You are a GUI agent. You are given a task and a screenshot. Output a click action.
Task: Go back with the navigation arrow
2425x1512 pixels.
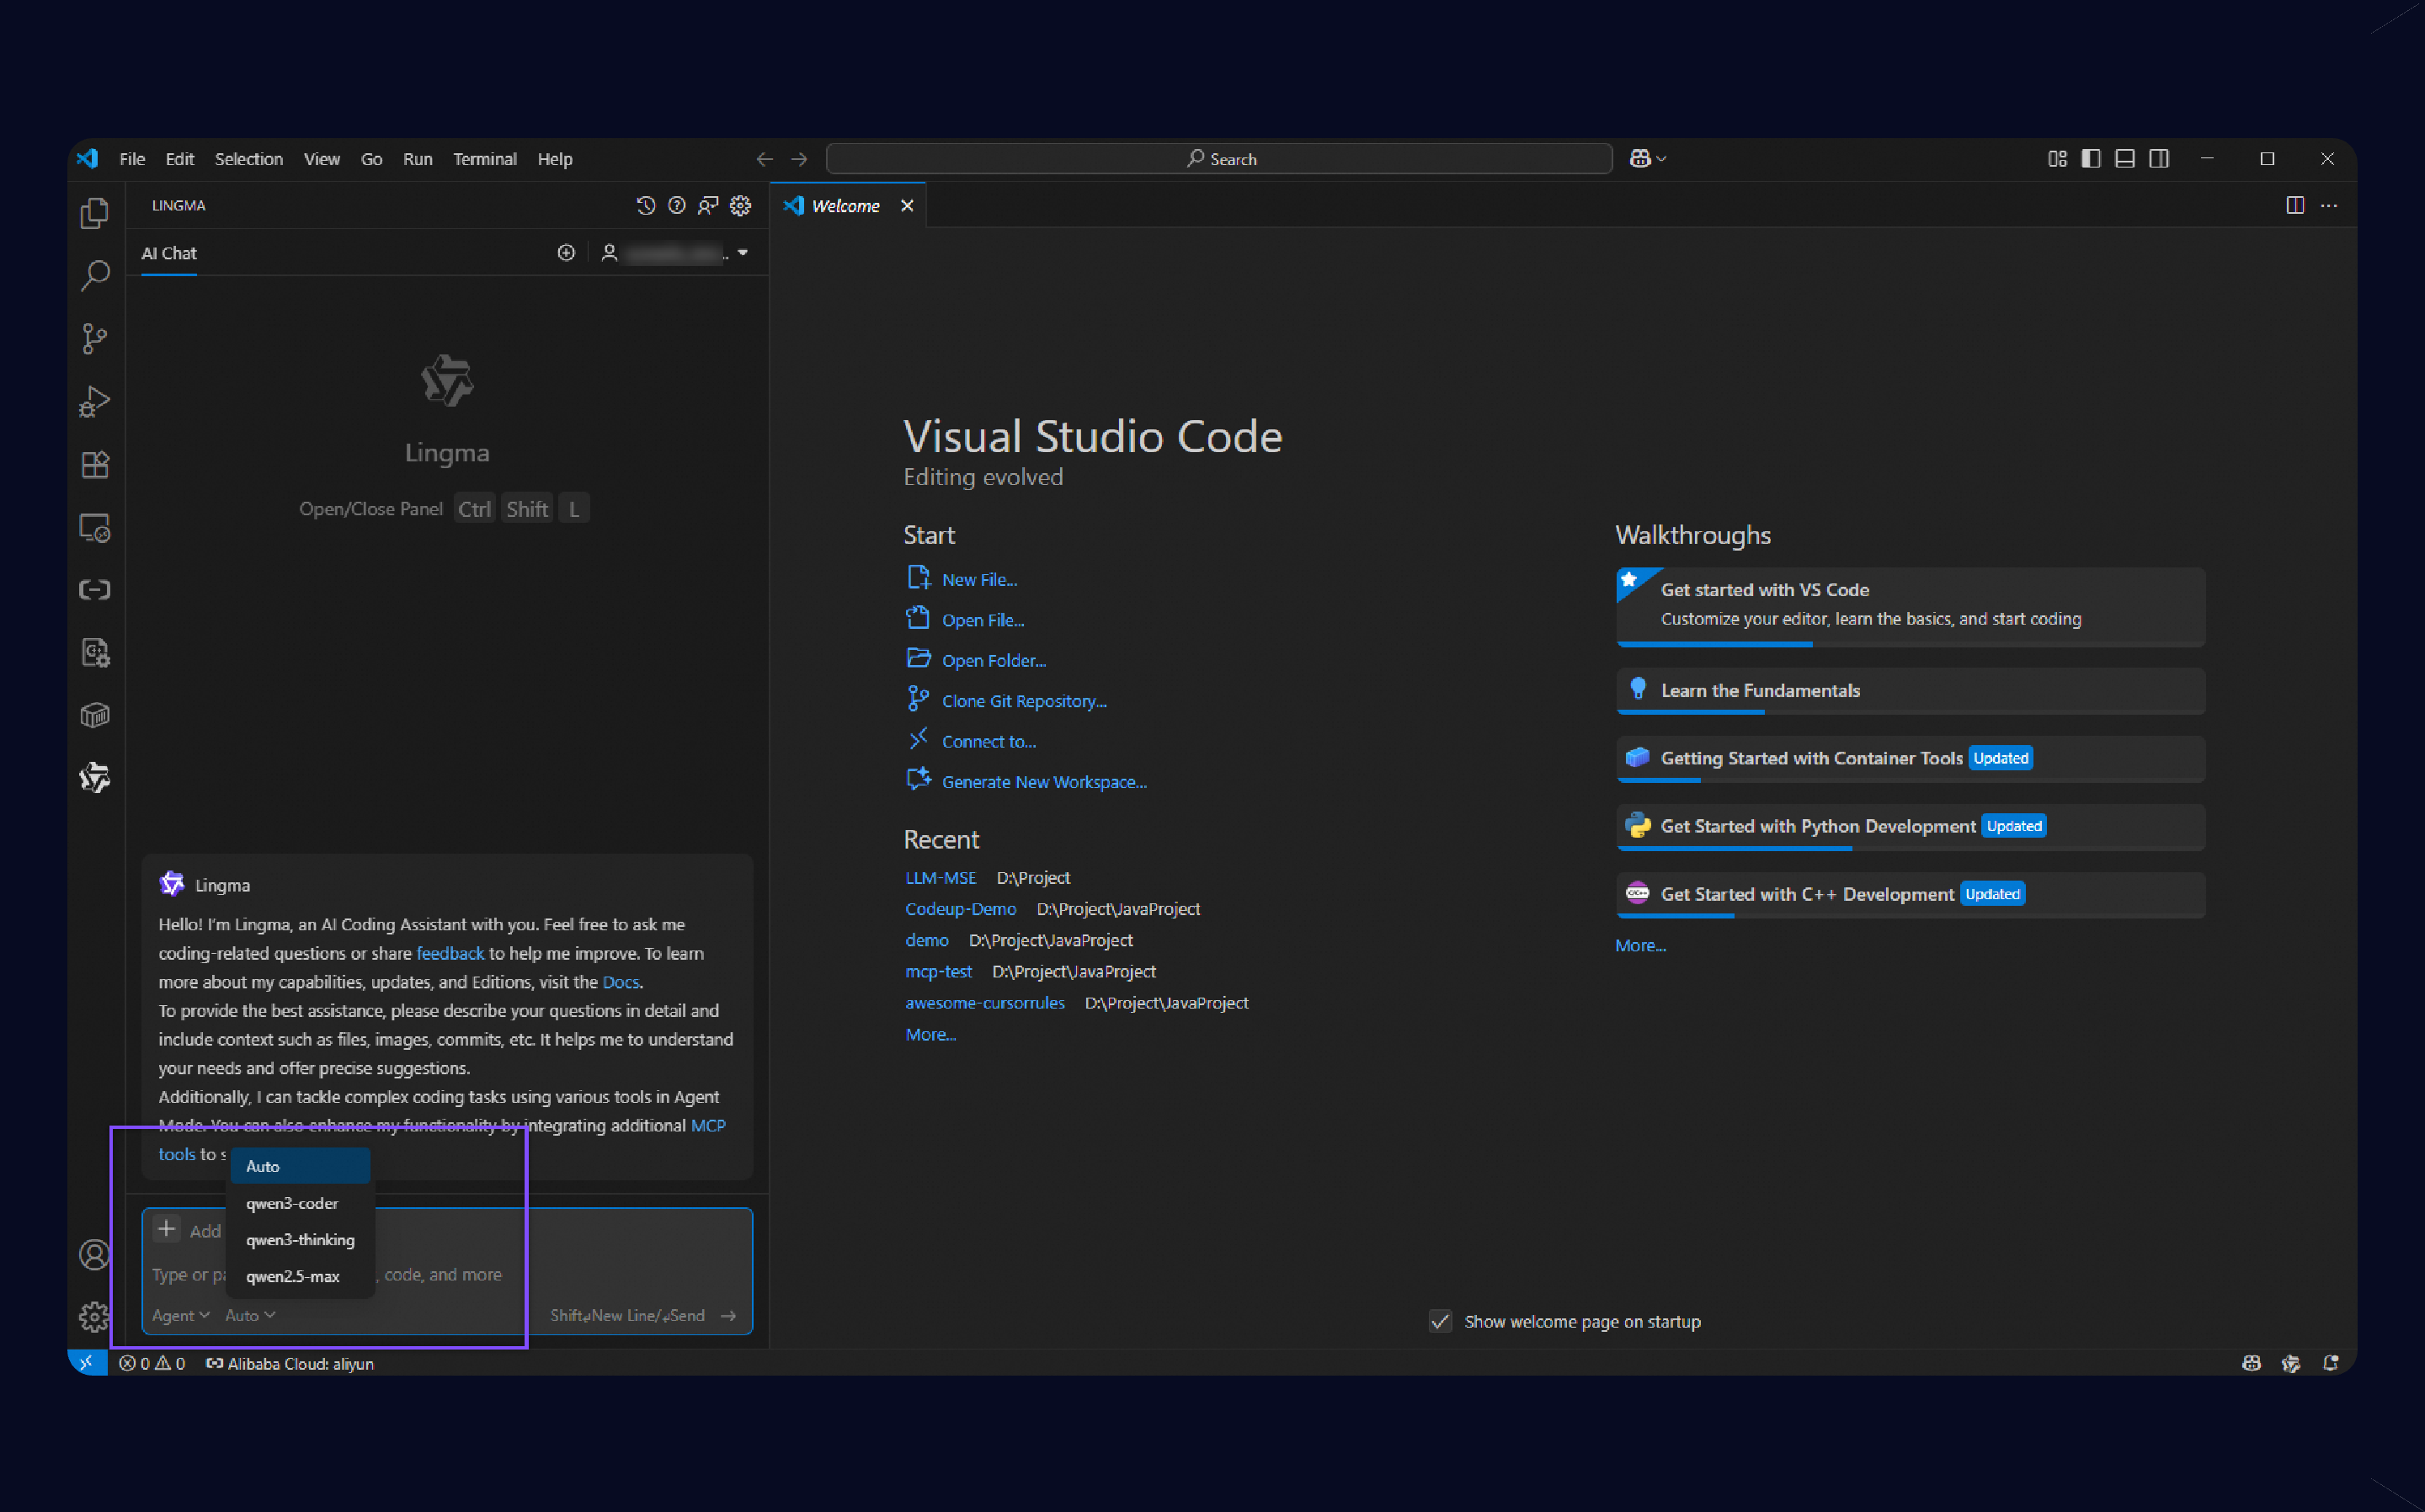point(765,158)
